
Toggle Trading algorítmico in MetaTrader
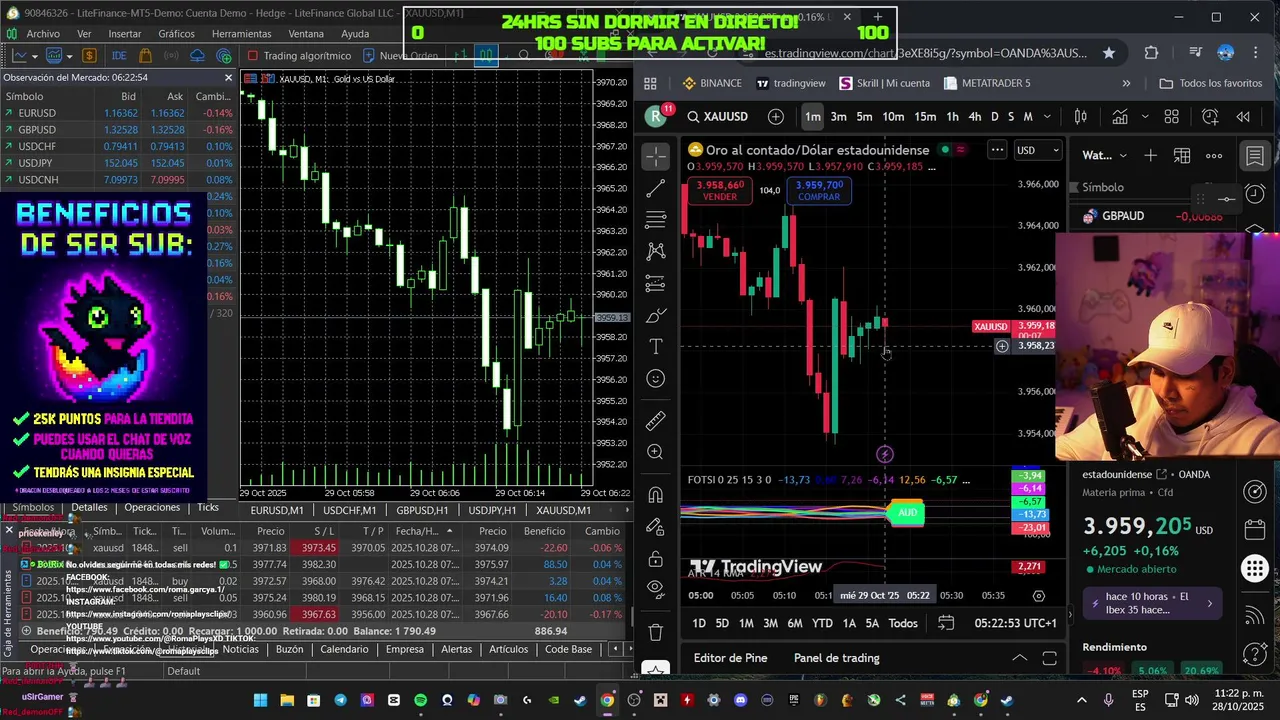coord(299,56)
